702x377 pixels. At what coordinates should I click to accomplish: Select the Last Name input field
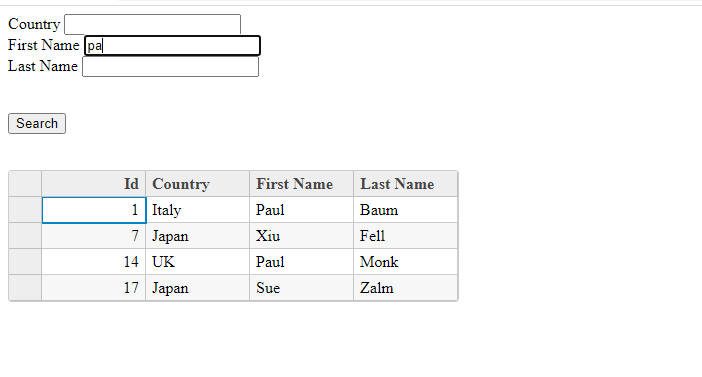(171, 67)
